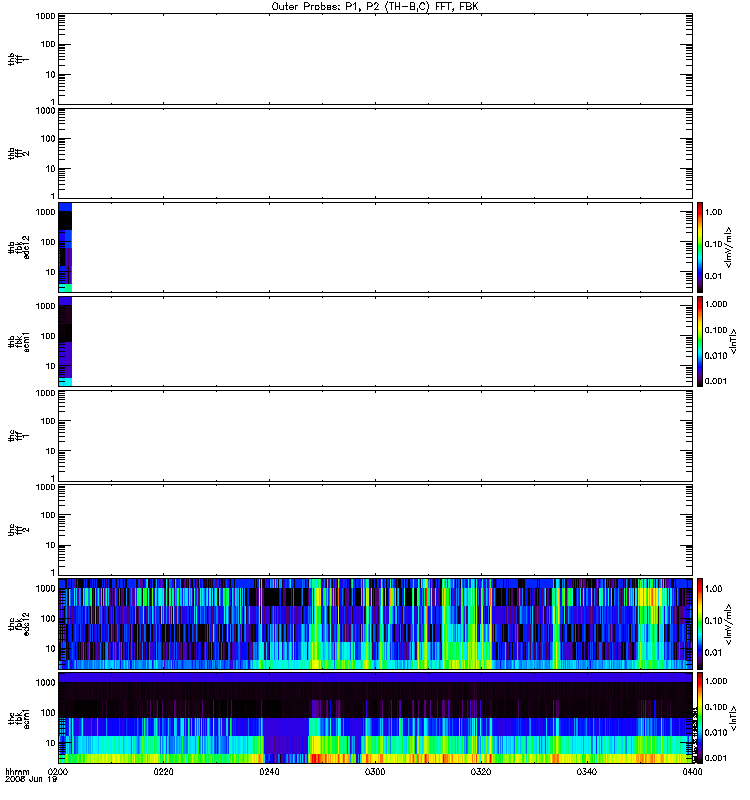Click the '0.001' tick on the thb scm1 color bar
The width and height of the screenshot is (750, 800).
tap(716, 381)
